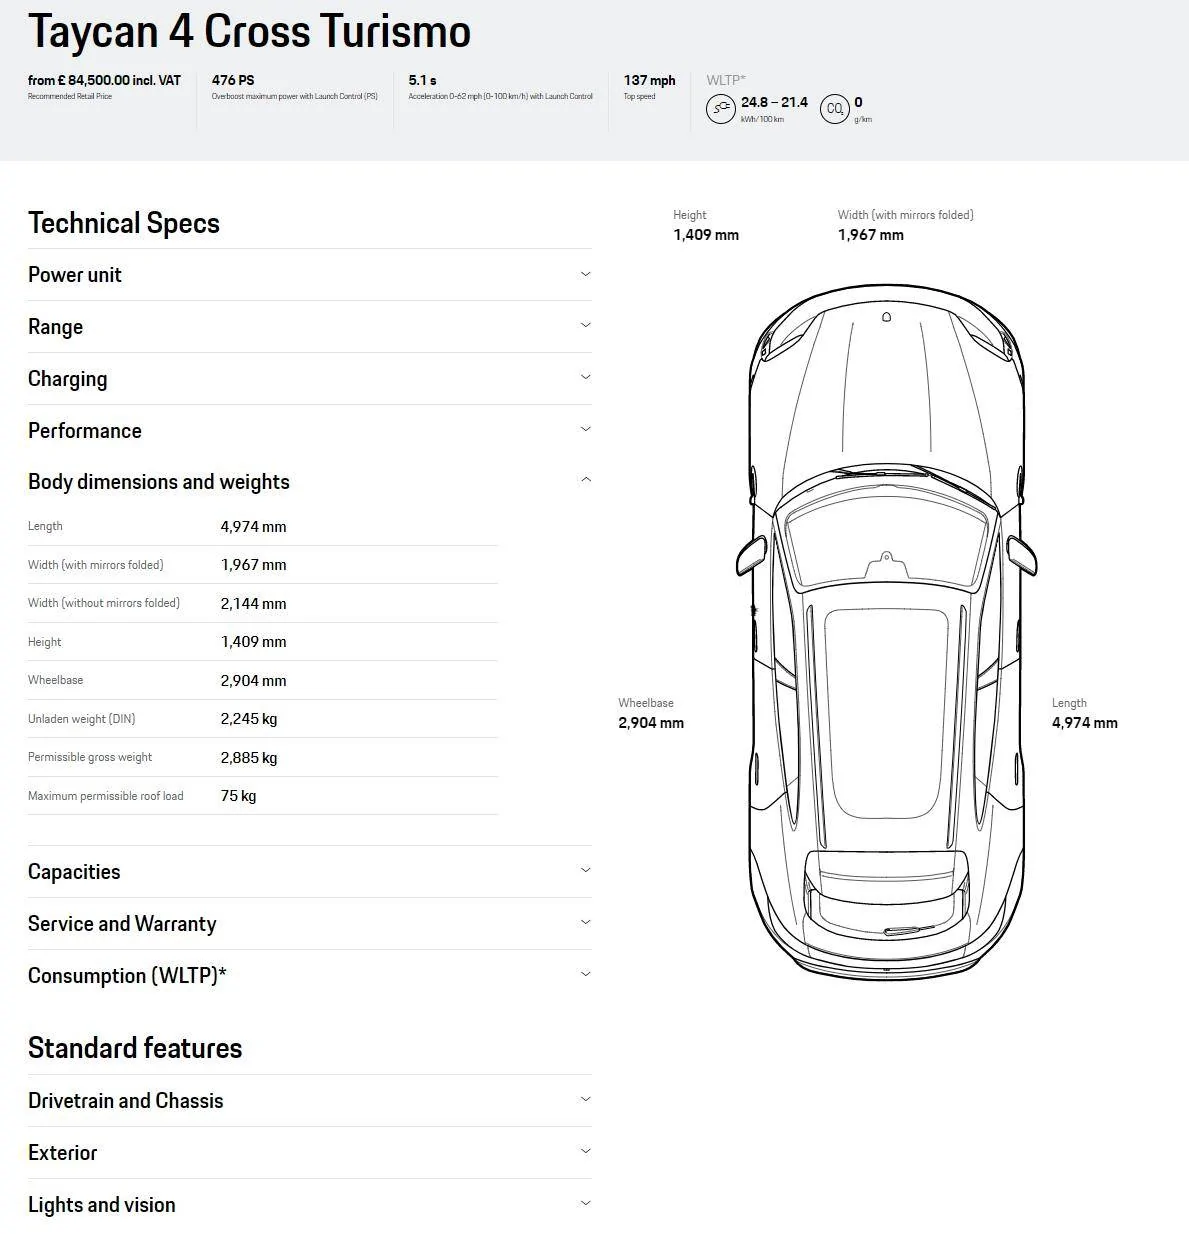This screenshot has height=1234, width=1189.
Task: Click the '75 kg' roof load value
Action: (238, 796)
